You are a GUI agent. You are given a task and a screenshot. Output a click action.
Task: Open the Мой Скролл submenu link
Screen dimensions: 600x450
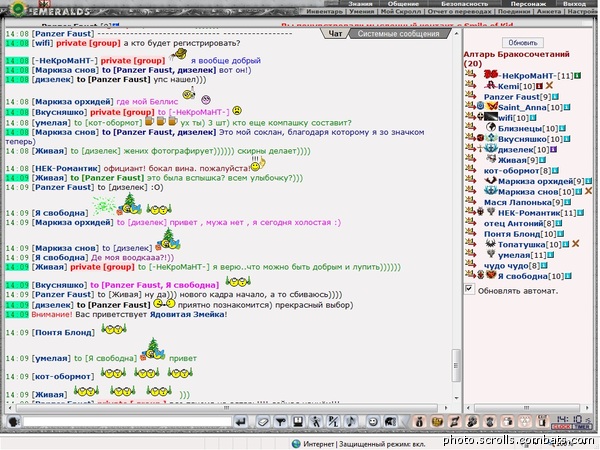click(401, 12)
